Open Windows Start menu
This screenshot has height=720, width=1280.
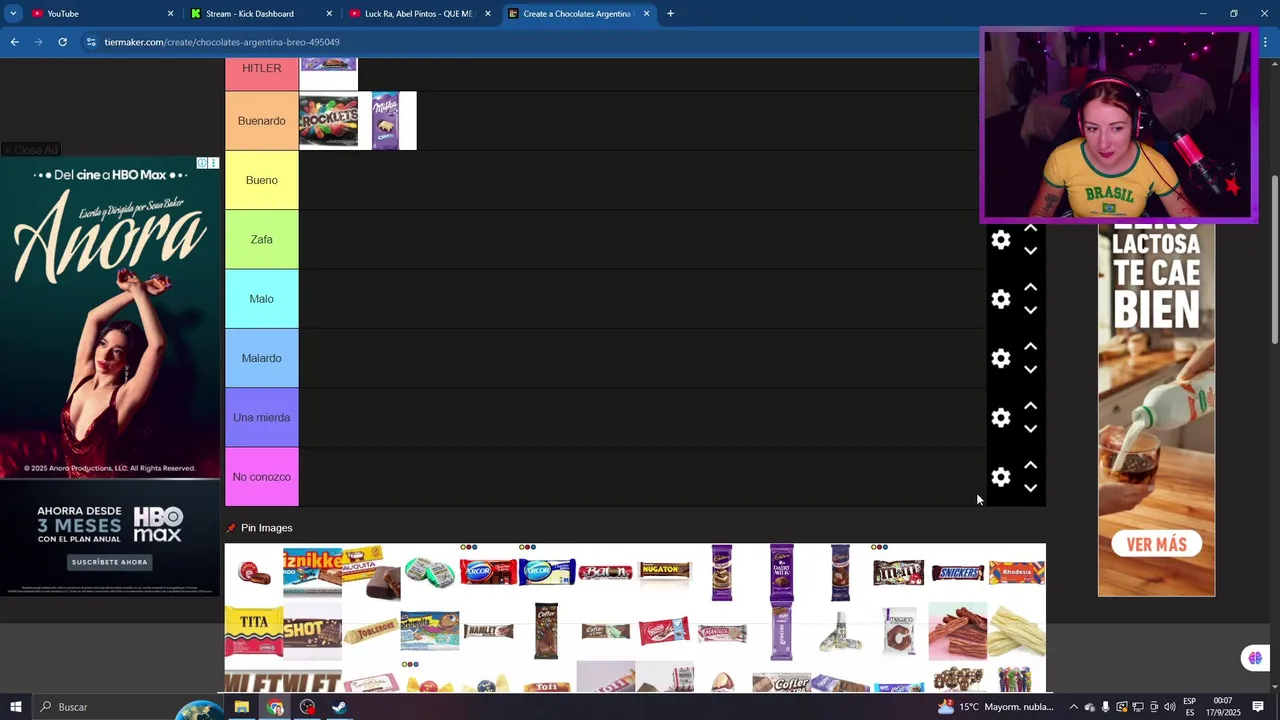(15, 707)
